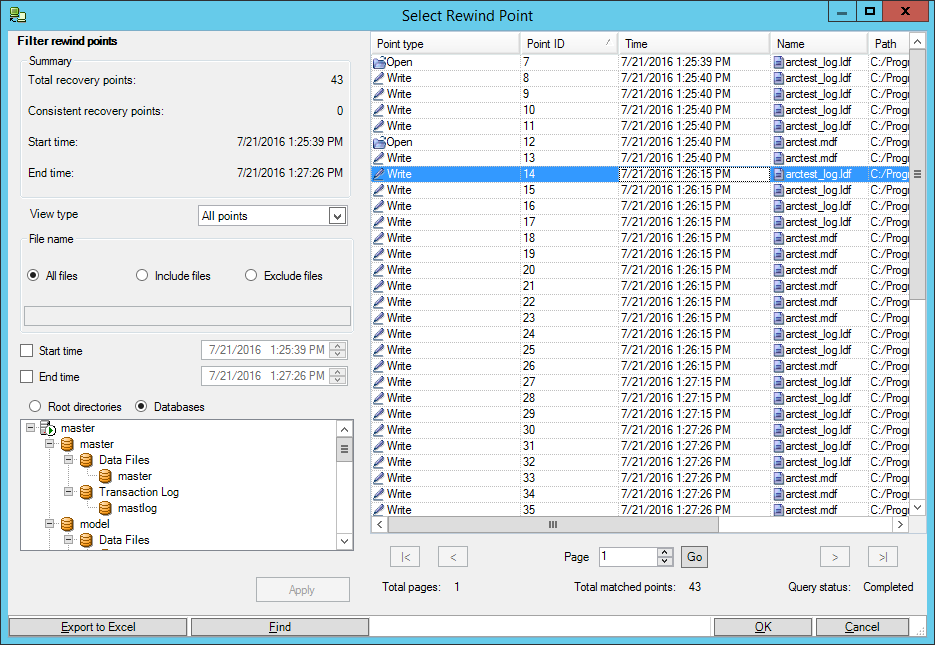Click the file icon of arctest.mdf in row 12
Image resolution: width=935 pixels, height=645 pixels.
(778, 142)
